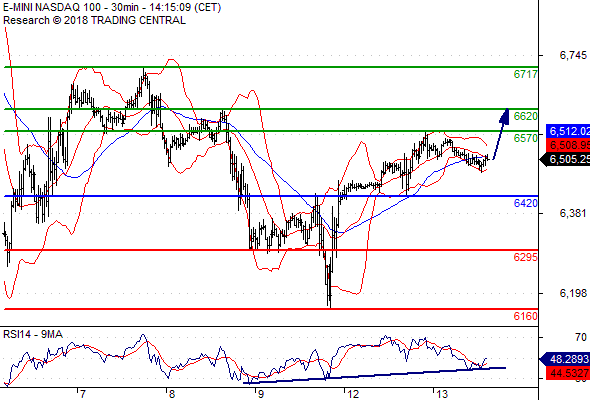Click the RSI14 - 9MA indicator label
The width and height of the screenshot is (590, 400).
click(x=33, y=334)
